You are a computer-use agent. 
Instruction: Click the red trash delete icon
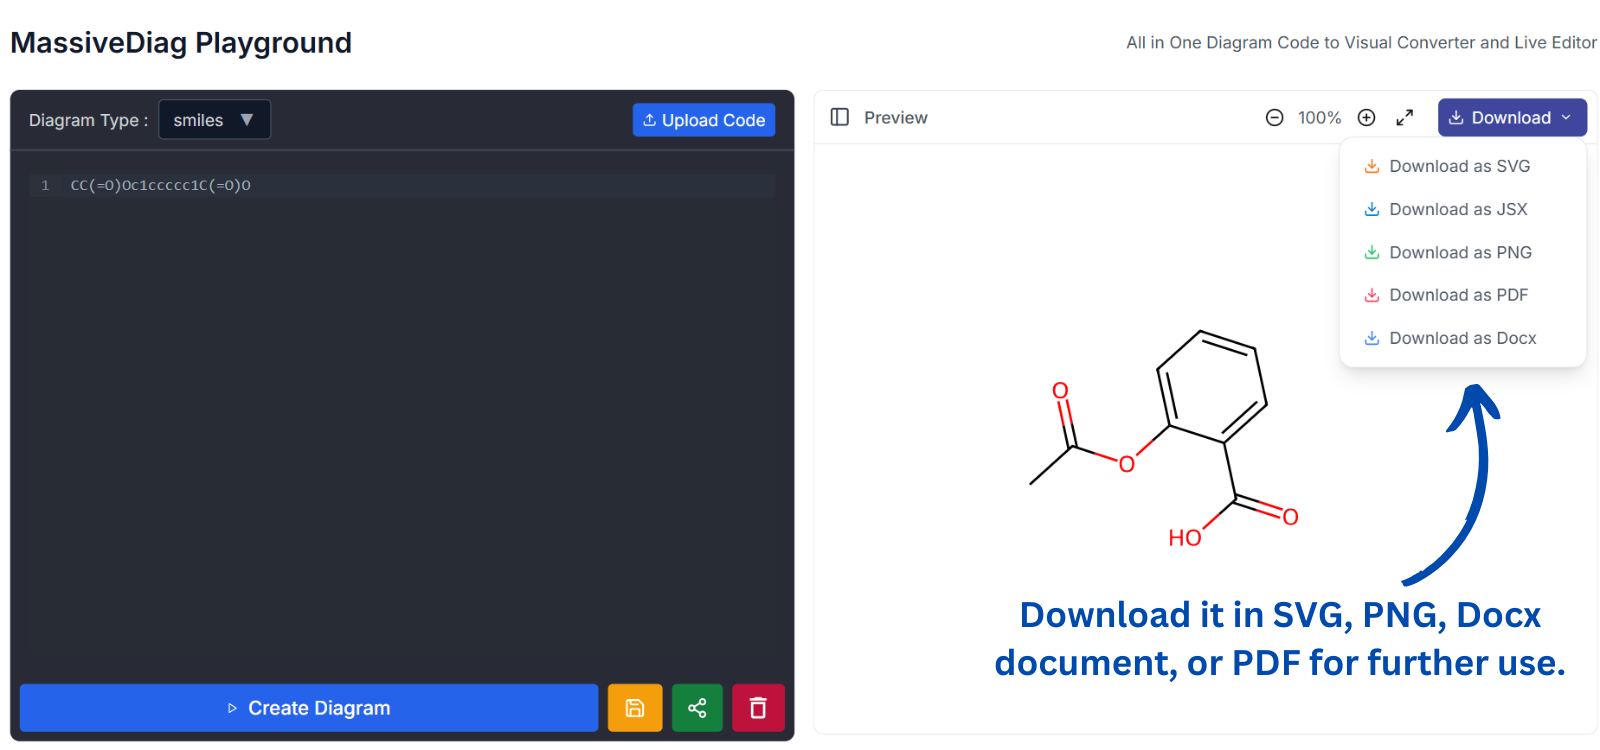(758, 708)
